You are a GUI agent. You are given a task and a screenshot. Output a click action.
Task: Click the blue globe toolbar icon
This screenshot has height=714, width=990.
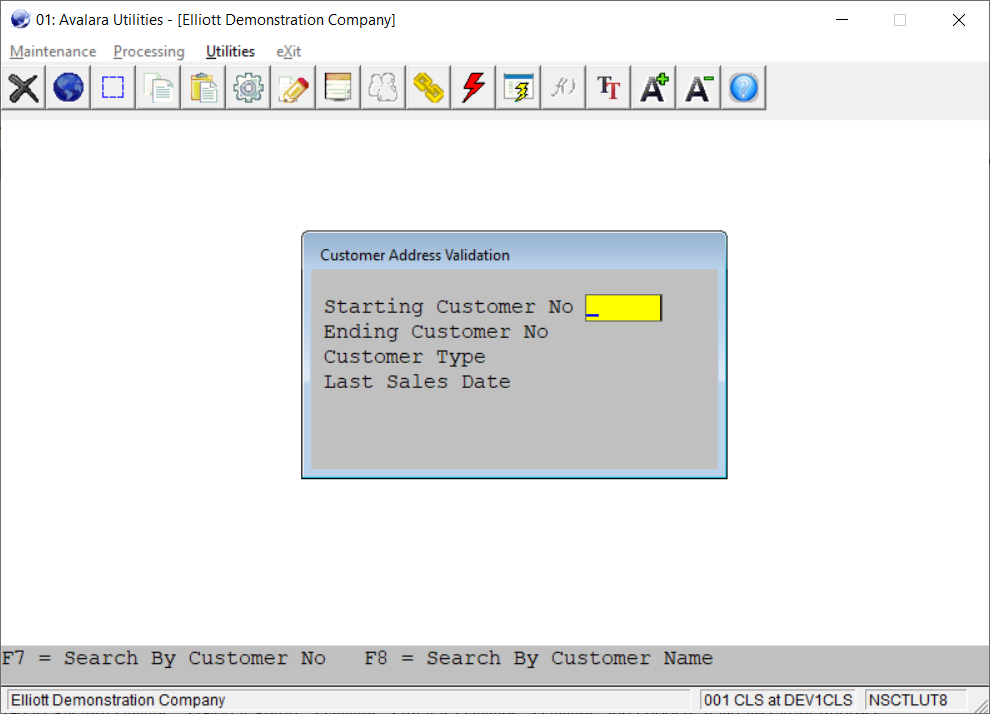tap(68, 88)
